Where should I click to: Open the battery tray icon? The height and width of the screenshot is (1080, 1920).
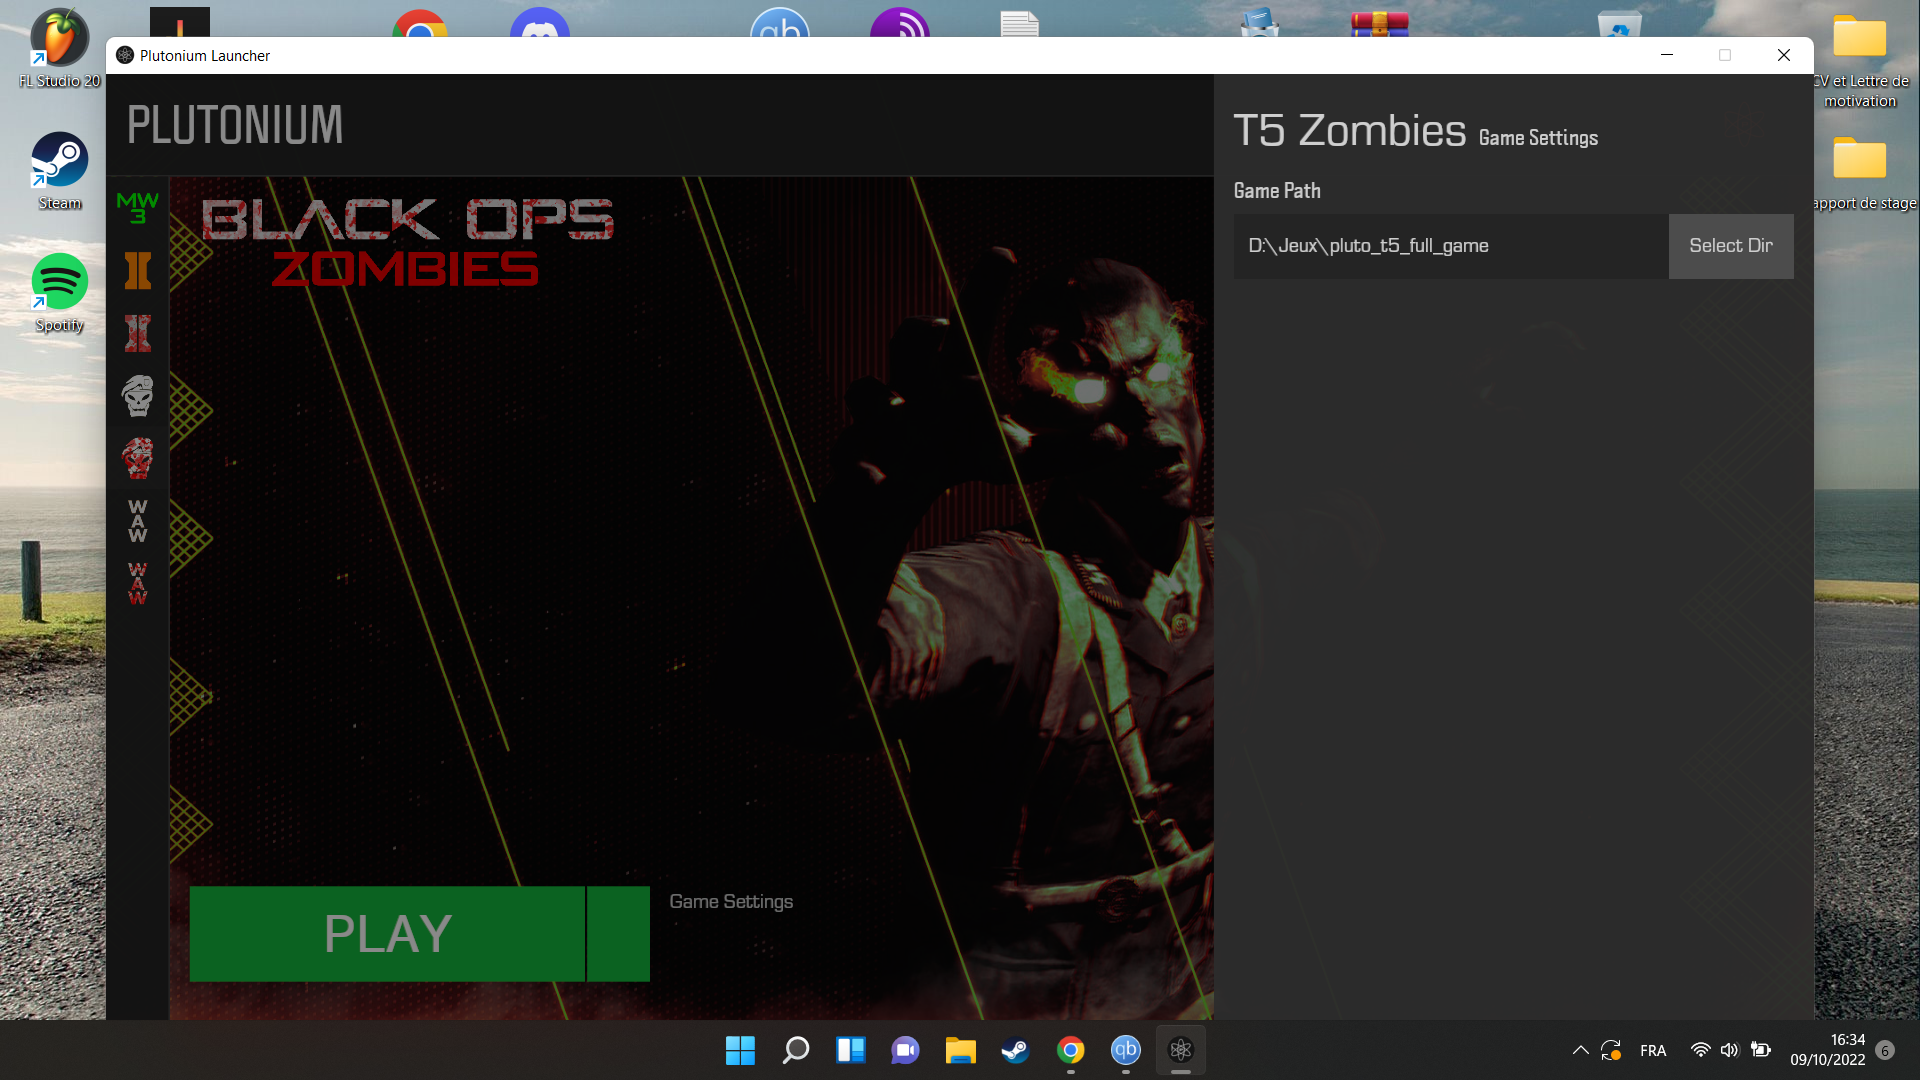pos(1761,1050)
